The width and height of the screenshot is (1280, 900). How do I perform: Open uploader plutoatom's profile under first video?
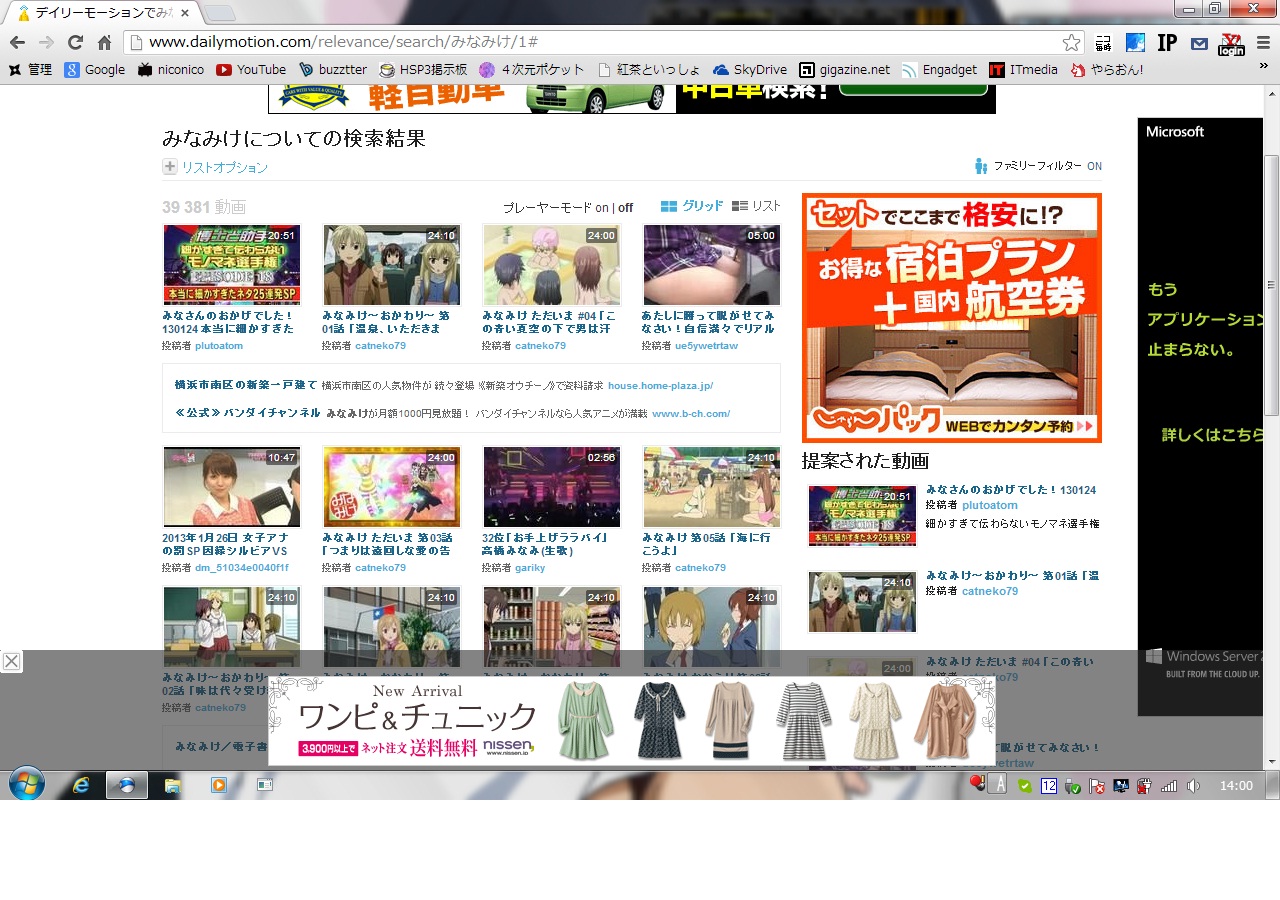(x=219, y=346)
